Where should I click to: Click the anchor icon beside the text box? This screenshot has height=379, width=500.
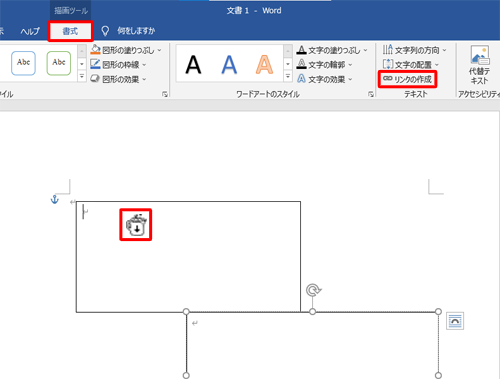coord(54,199)
